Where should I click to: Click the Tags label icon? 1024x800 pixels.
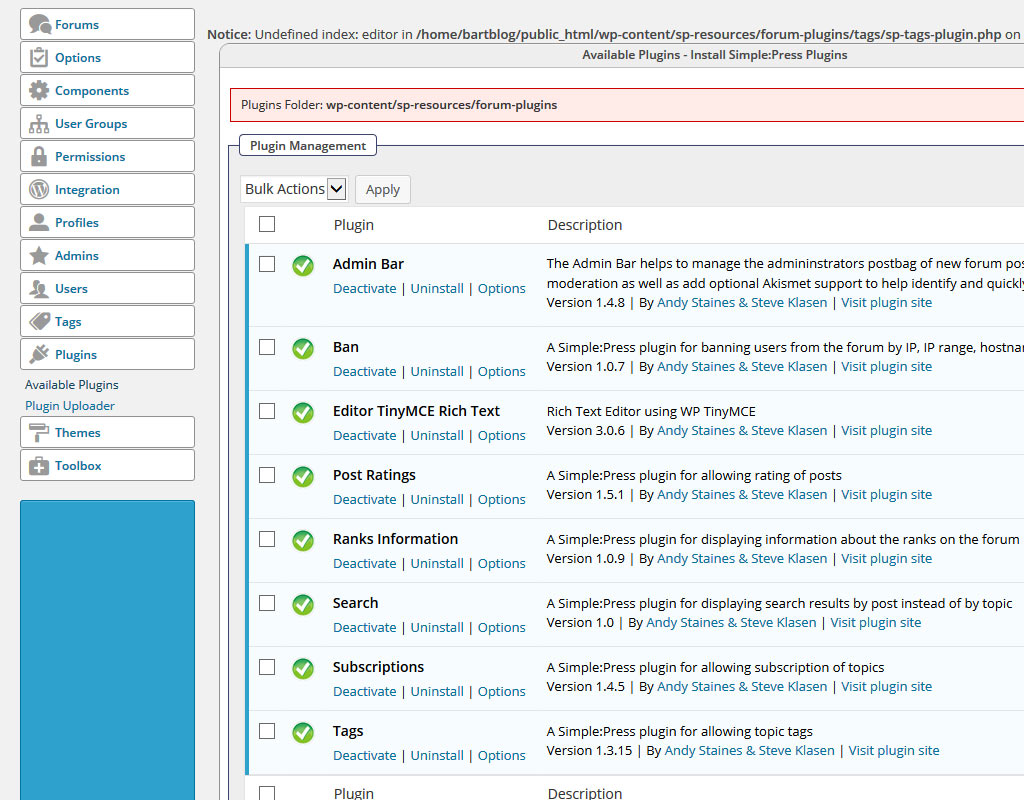(39, 321)
